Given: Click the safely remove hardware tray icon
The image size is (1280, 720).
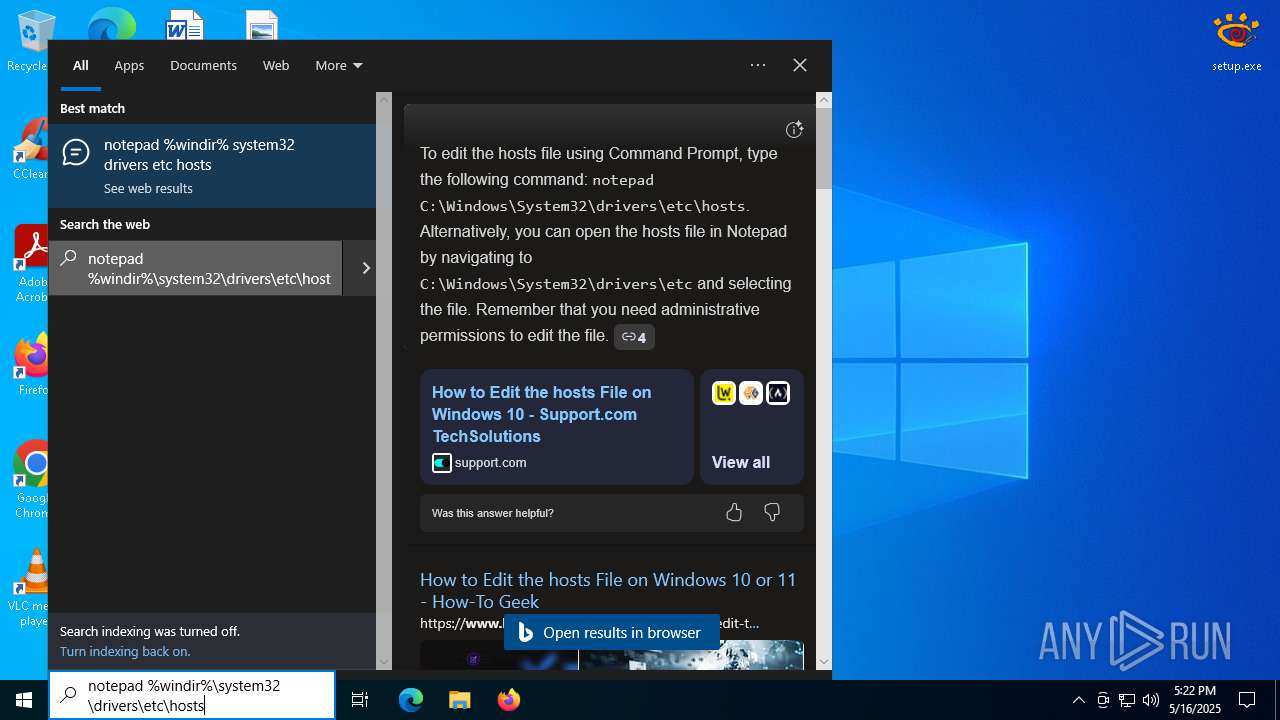Looking at the screenshot, I should (1103, 700).
